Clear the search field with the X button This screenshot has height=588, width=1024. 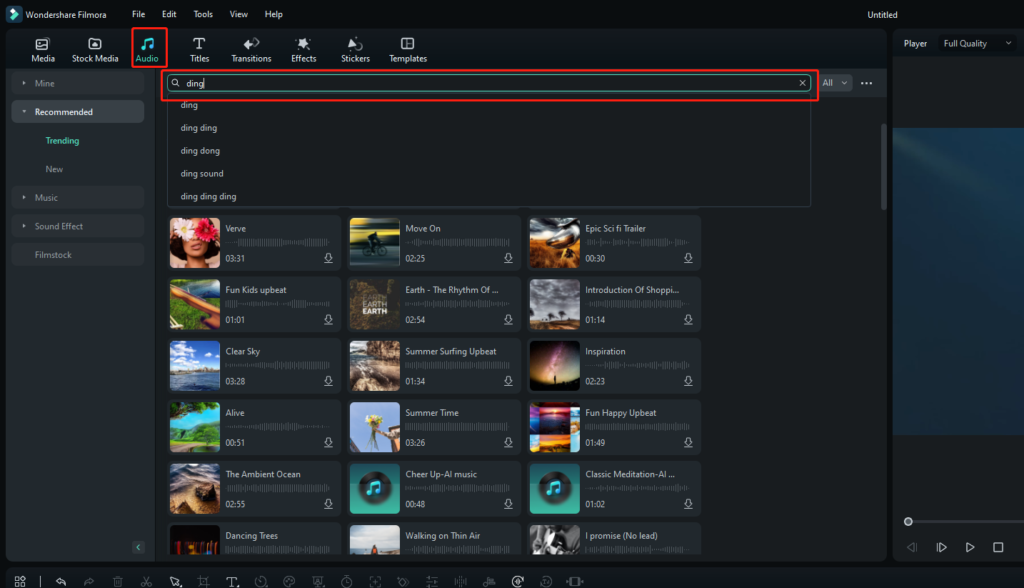click(802, 83)
